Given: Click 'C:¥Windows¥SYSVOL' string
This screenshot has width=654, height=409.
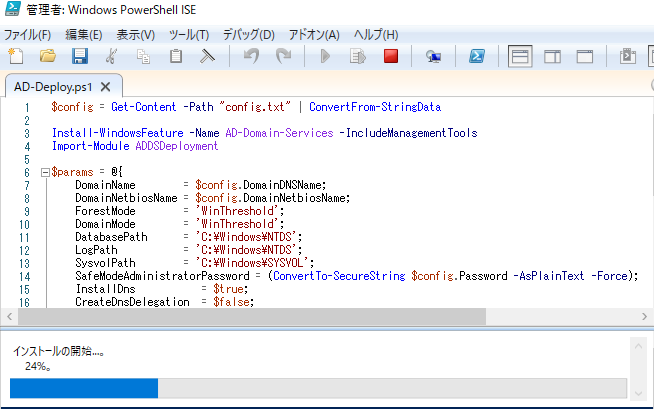Looking at the screenshot, I should click(252, 263).
